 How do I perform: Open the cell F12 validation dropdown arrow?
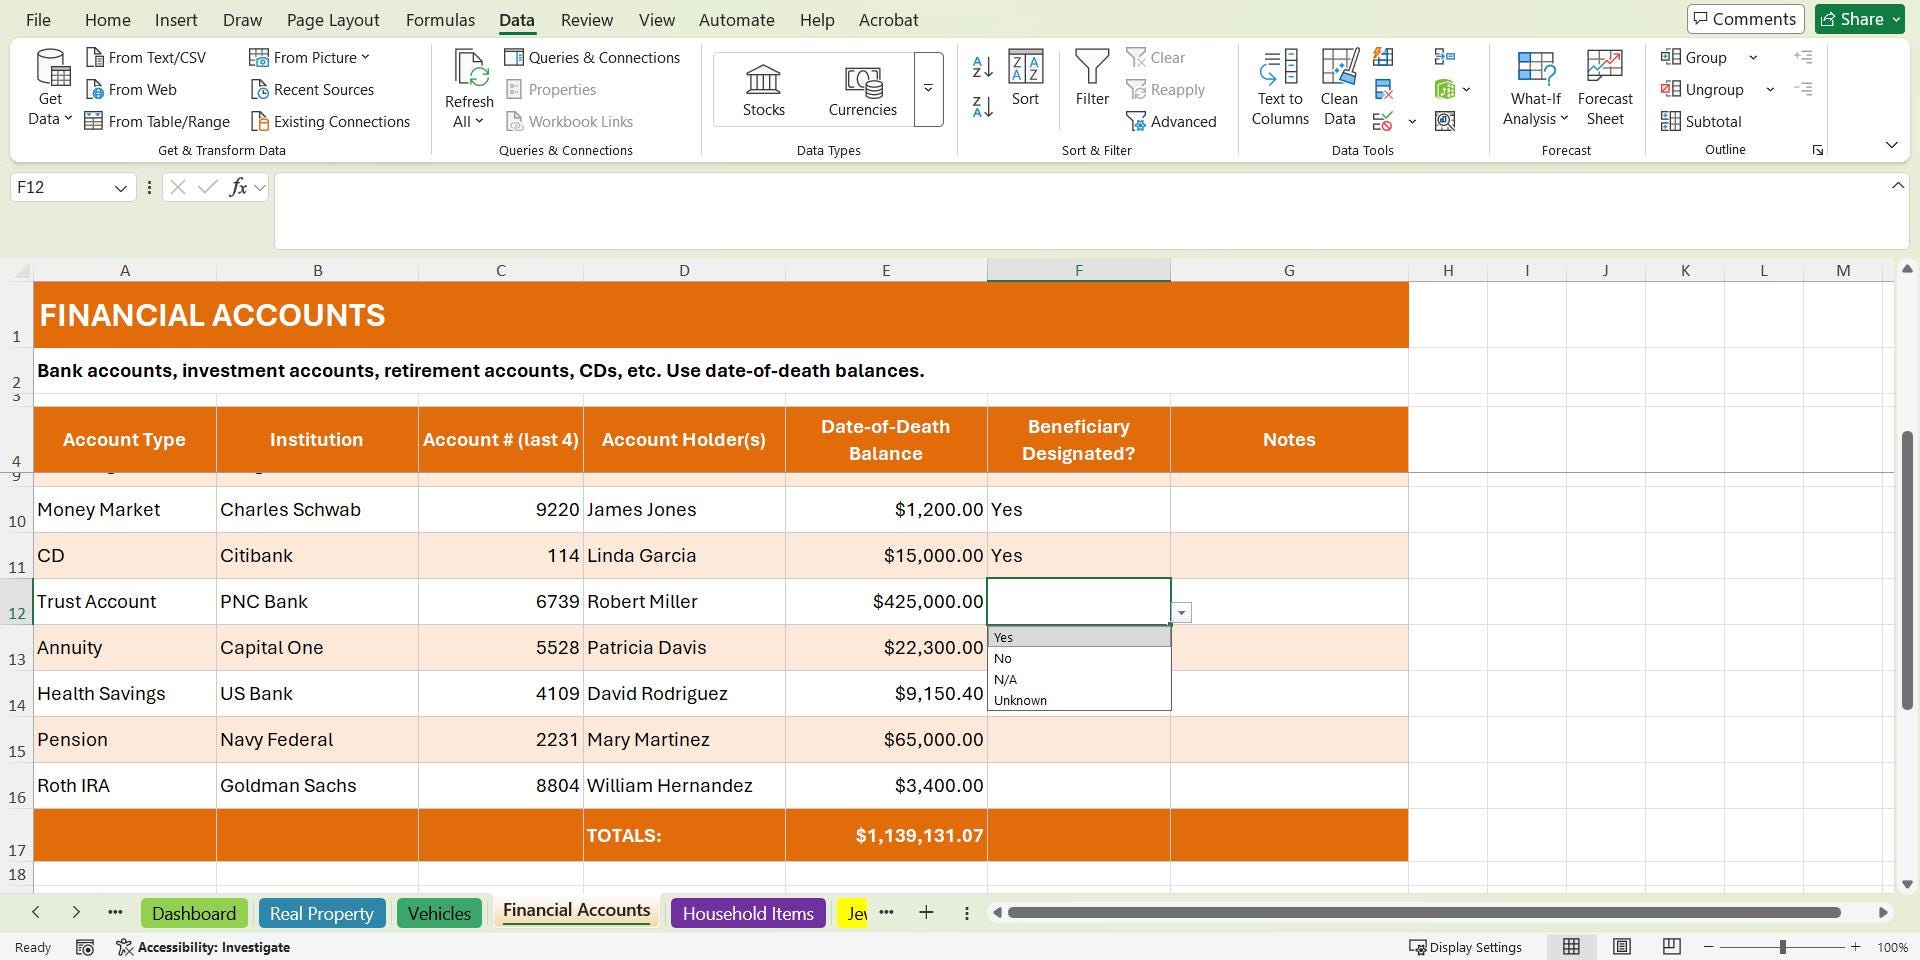coord(1181,613)
